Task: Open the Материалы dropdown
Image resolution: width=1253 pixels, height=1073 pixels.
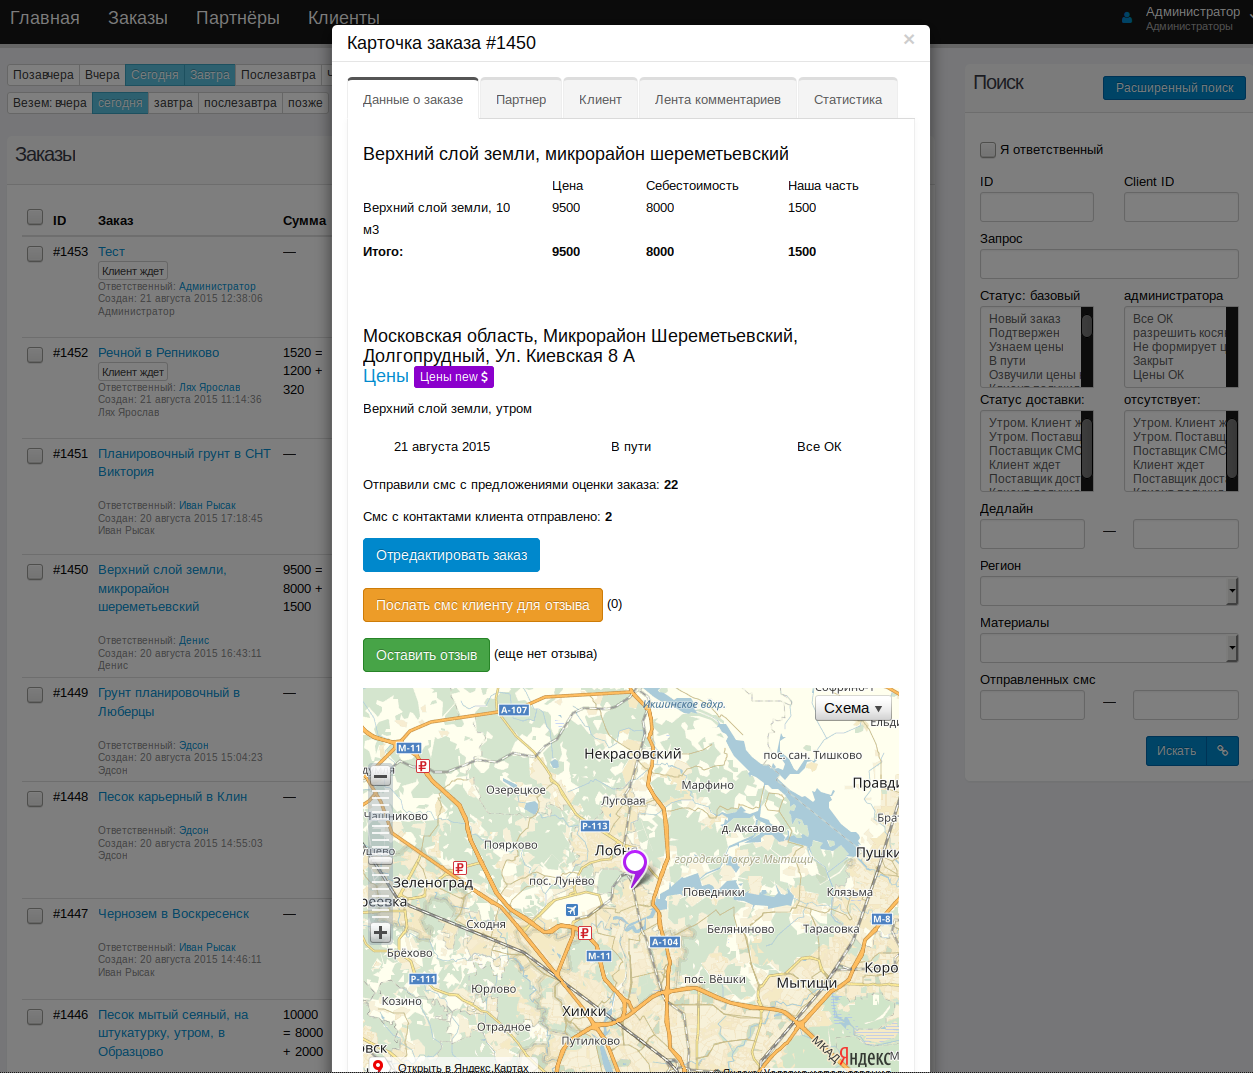Action: [1109, 648]
